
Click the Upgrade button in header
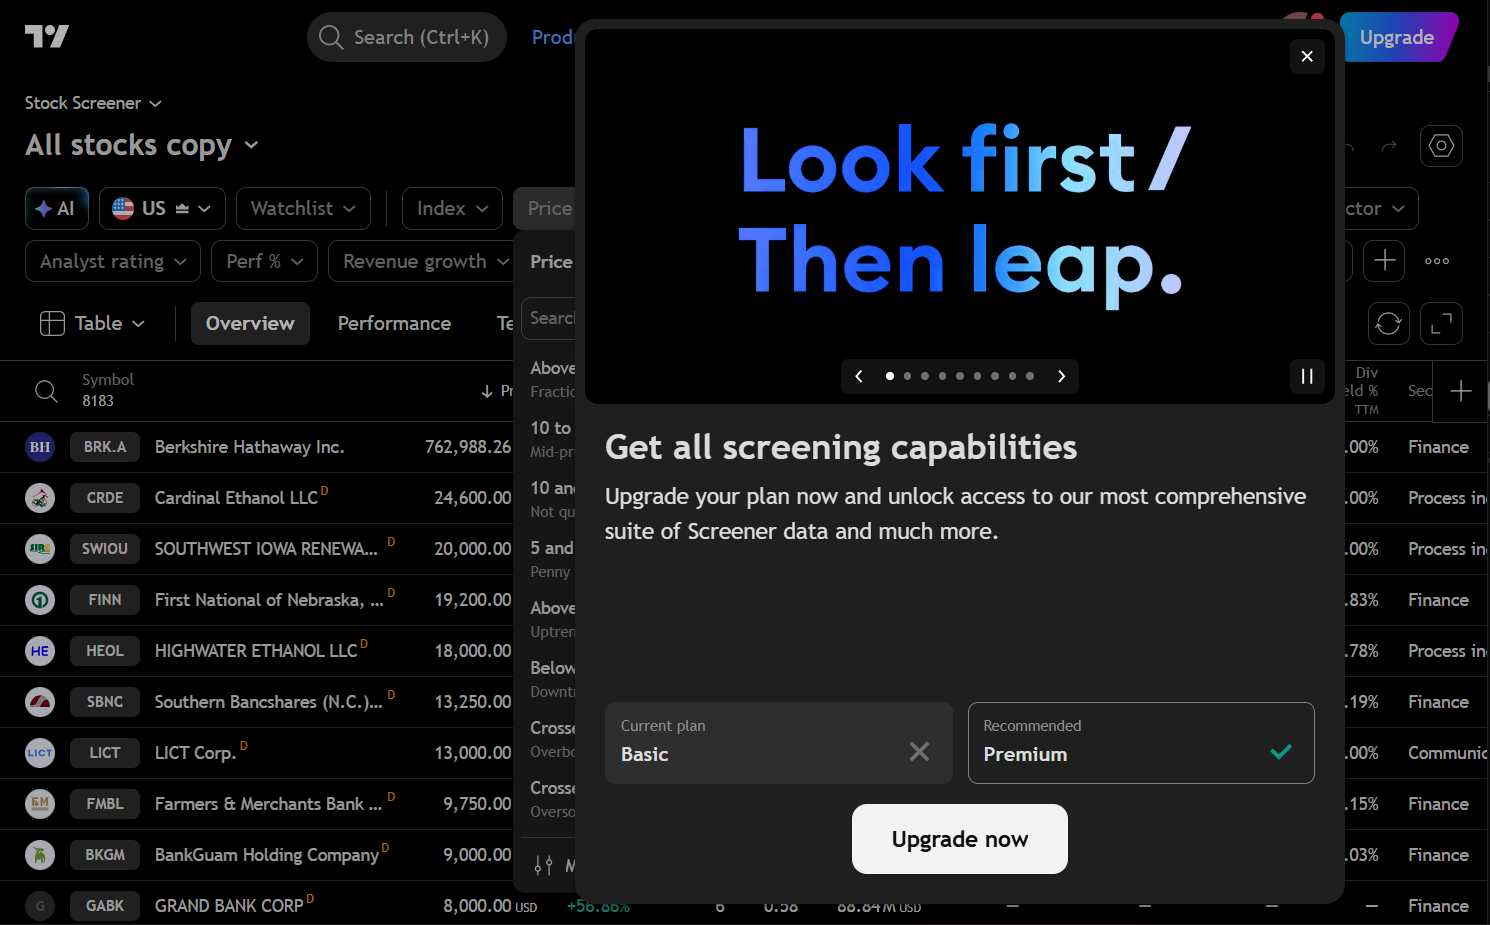[x=1397, y=37]
